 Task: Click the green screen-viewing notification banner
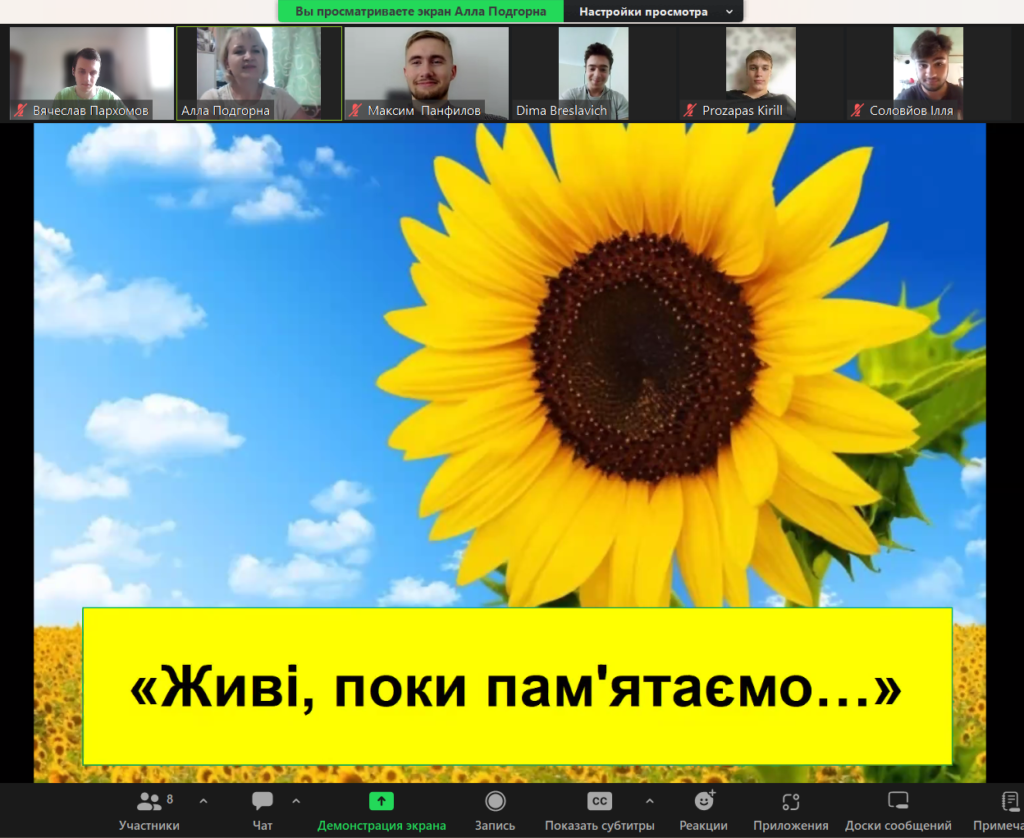(x=421, y=11)
